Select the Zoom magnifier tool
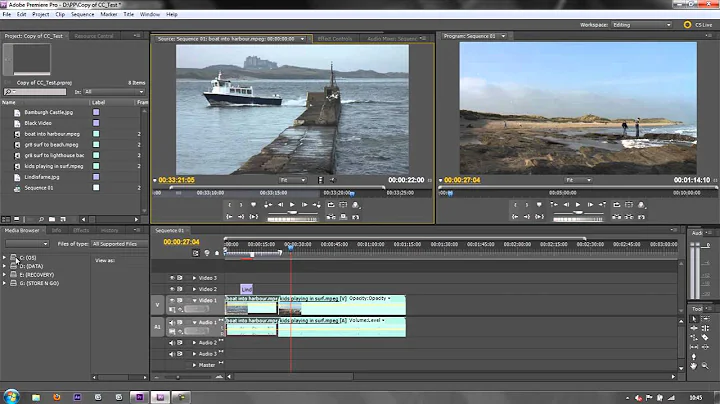Viewport: 720px width, 404px height. coord(705,366)
